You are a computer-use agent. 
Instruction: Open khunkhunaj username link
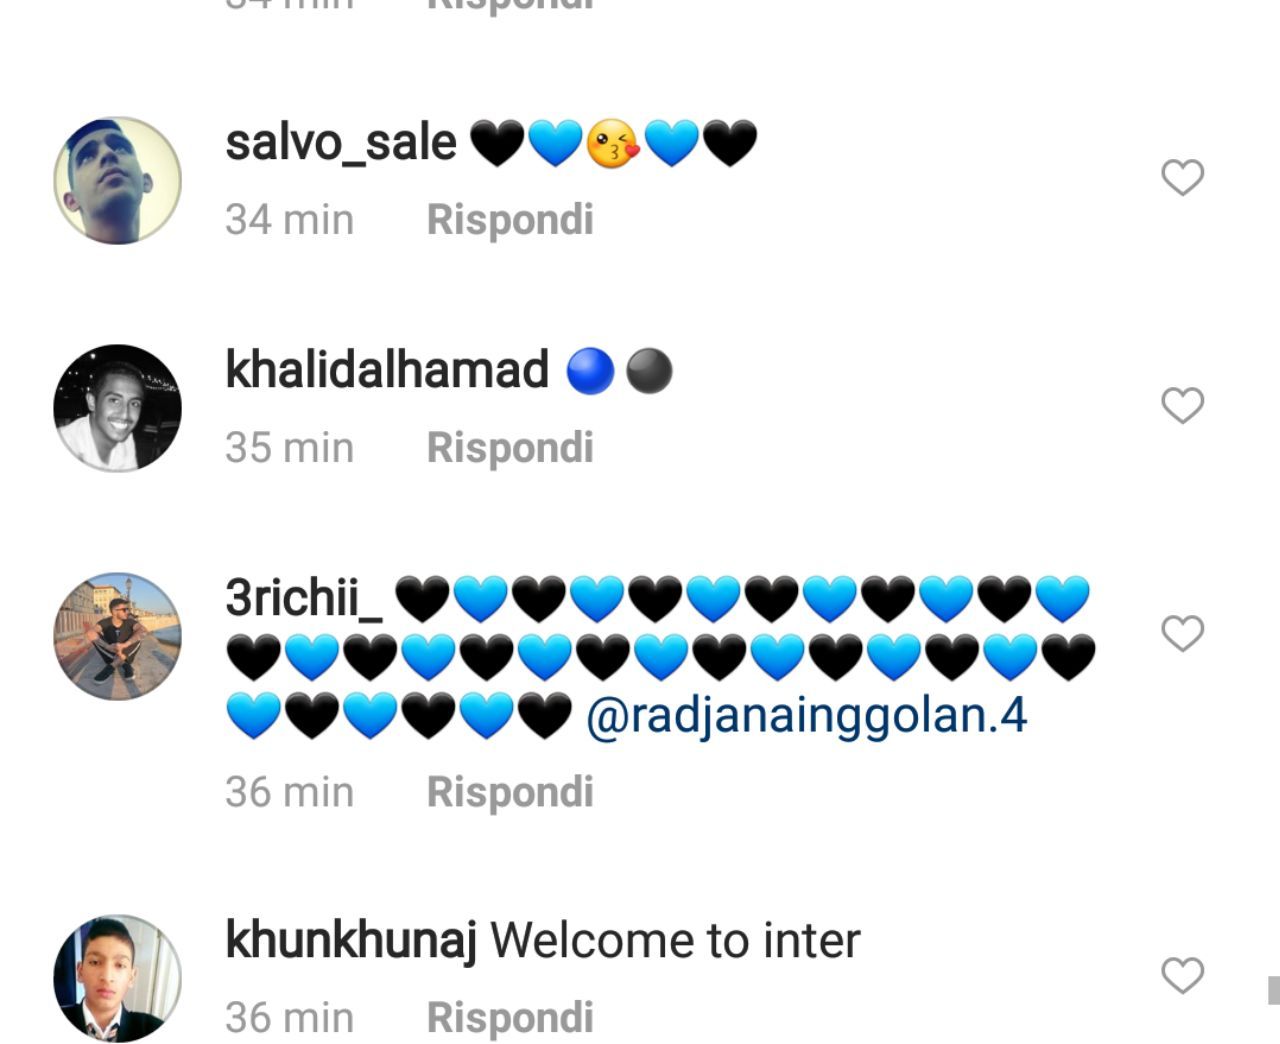tap(351, 942)
